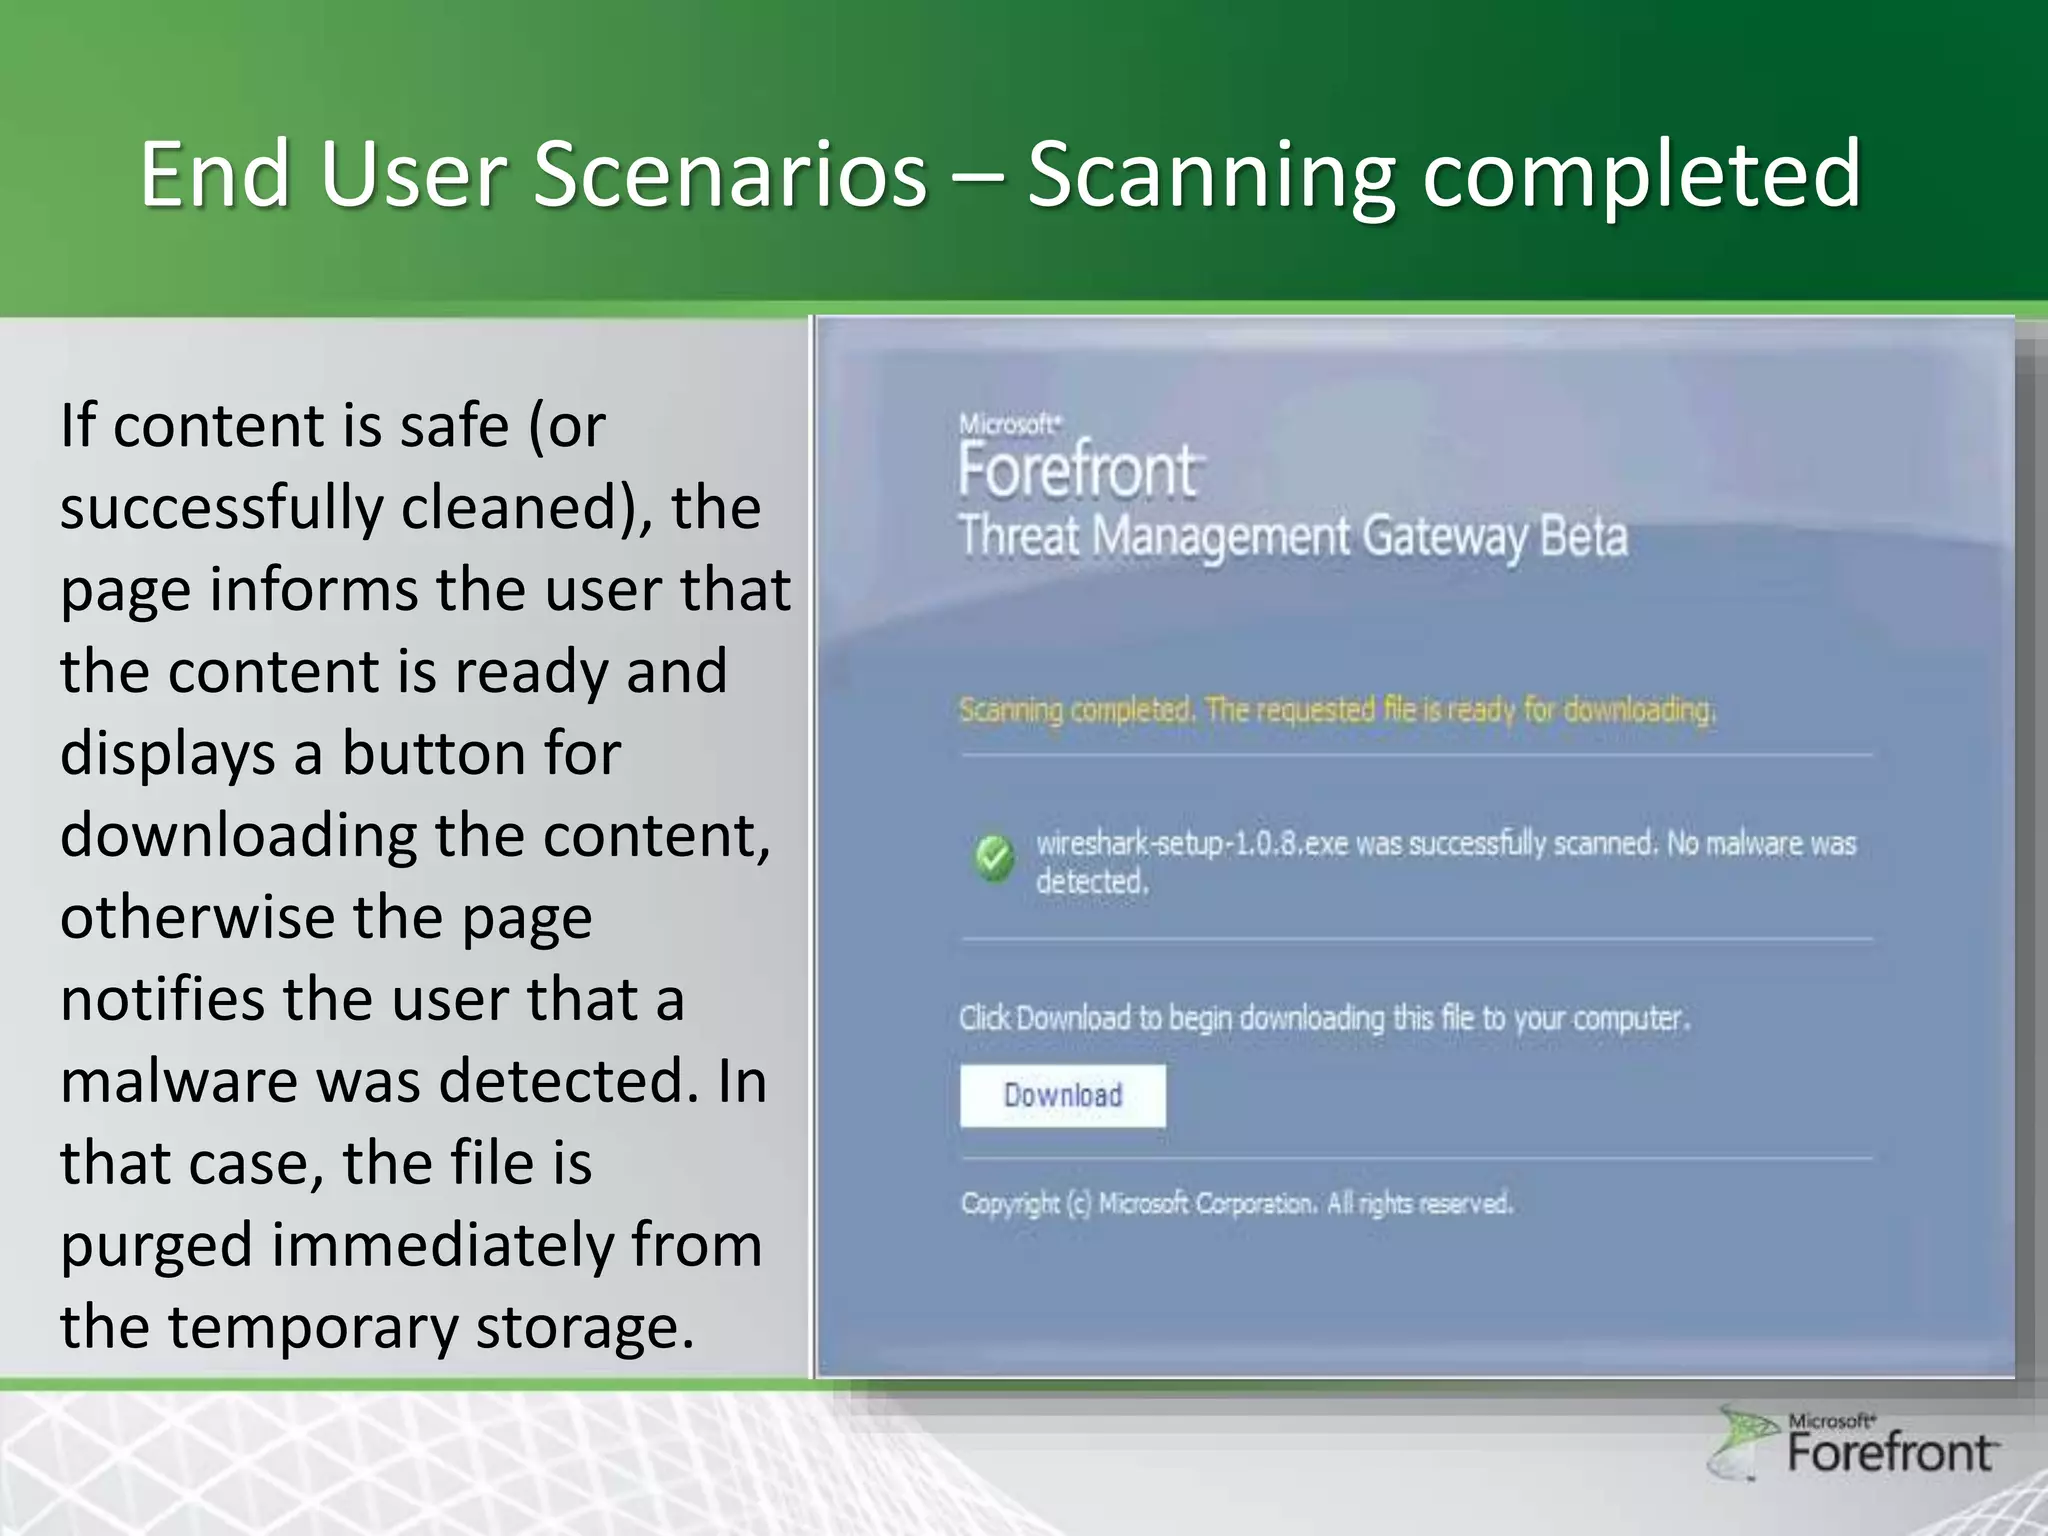The image size is (2048, 1536).
Task: Click the 'wireshark-setup-1.0.8.exe was successfully scanned' text
Action: (1445, 862)
